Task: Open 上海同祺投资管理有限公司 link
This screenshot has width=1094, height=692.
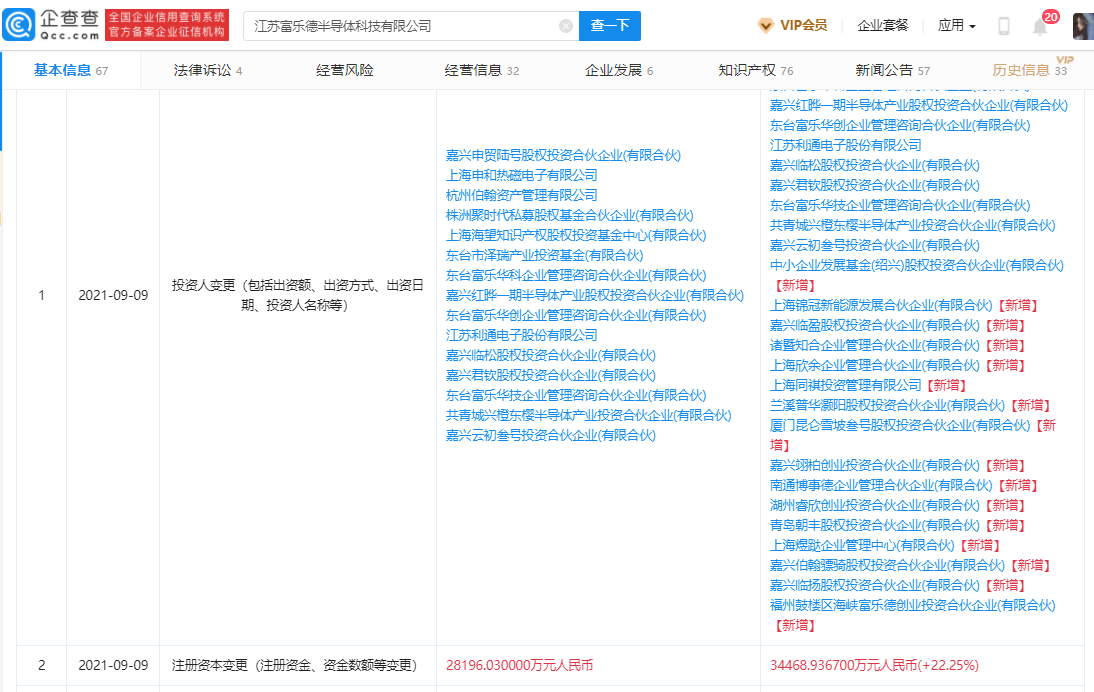Action: [x=846, y=386]
